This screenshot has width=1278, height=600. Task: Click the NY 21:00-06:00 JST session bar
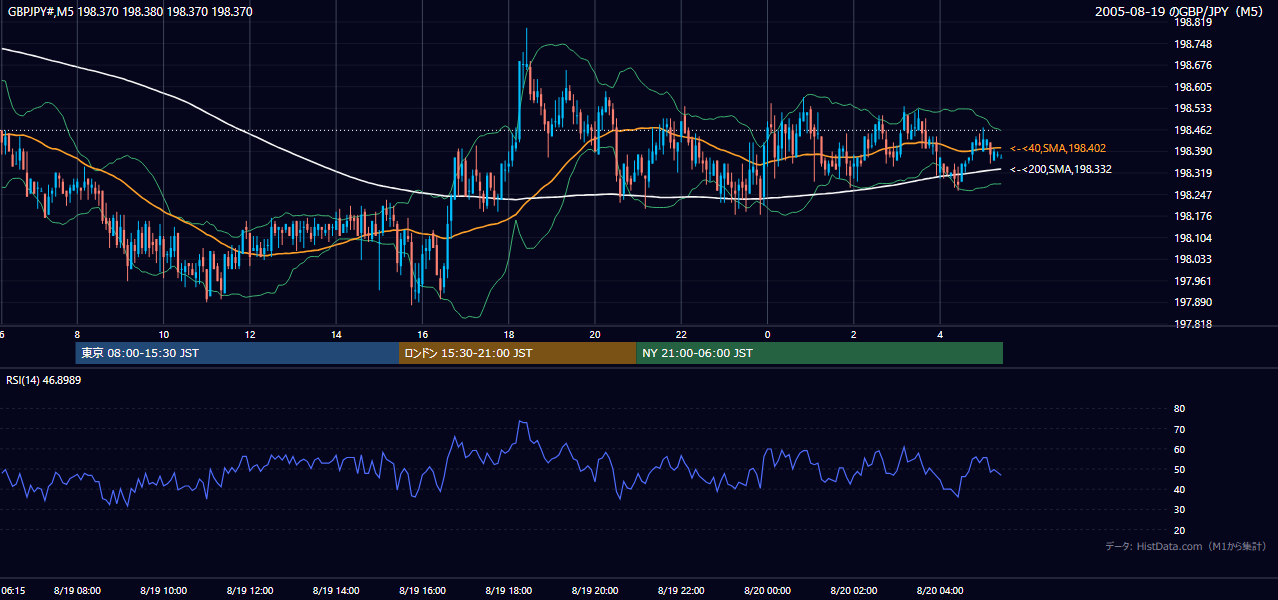[819, 353]
